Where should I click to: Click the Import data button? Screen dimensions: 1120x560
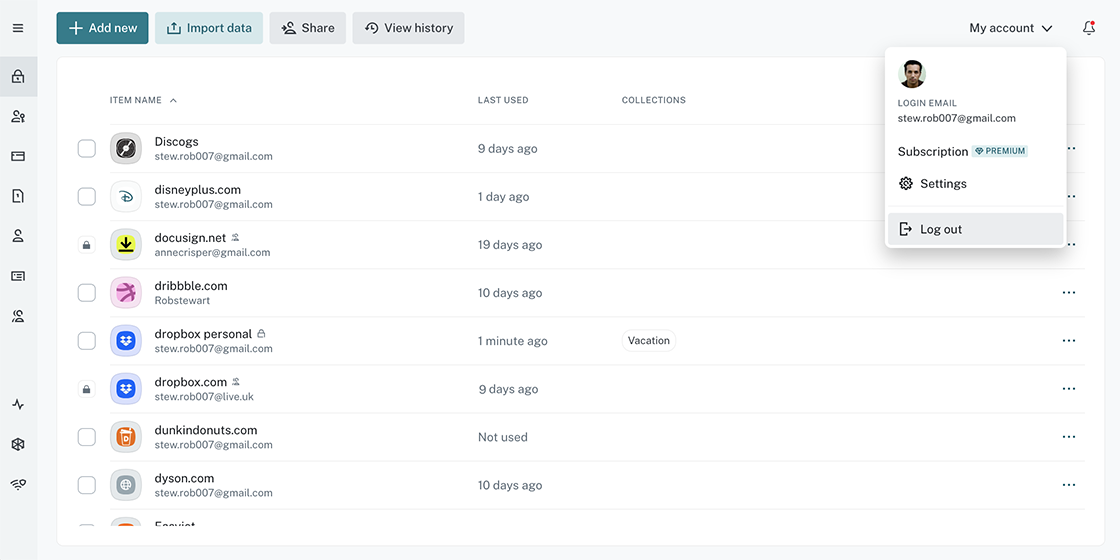pos(209,28)
